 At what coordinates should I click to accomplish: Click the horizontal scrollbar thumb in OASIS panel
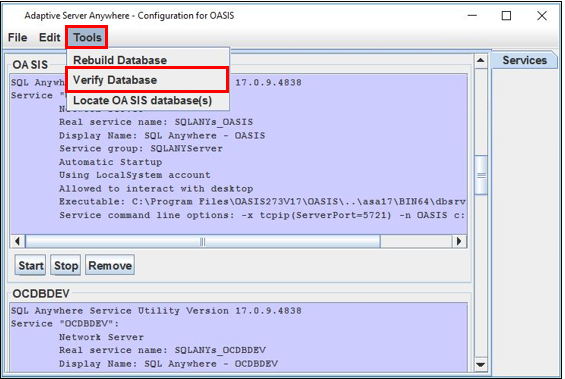coord(203,241)
